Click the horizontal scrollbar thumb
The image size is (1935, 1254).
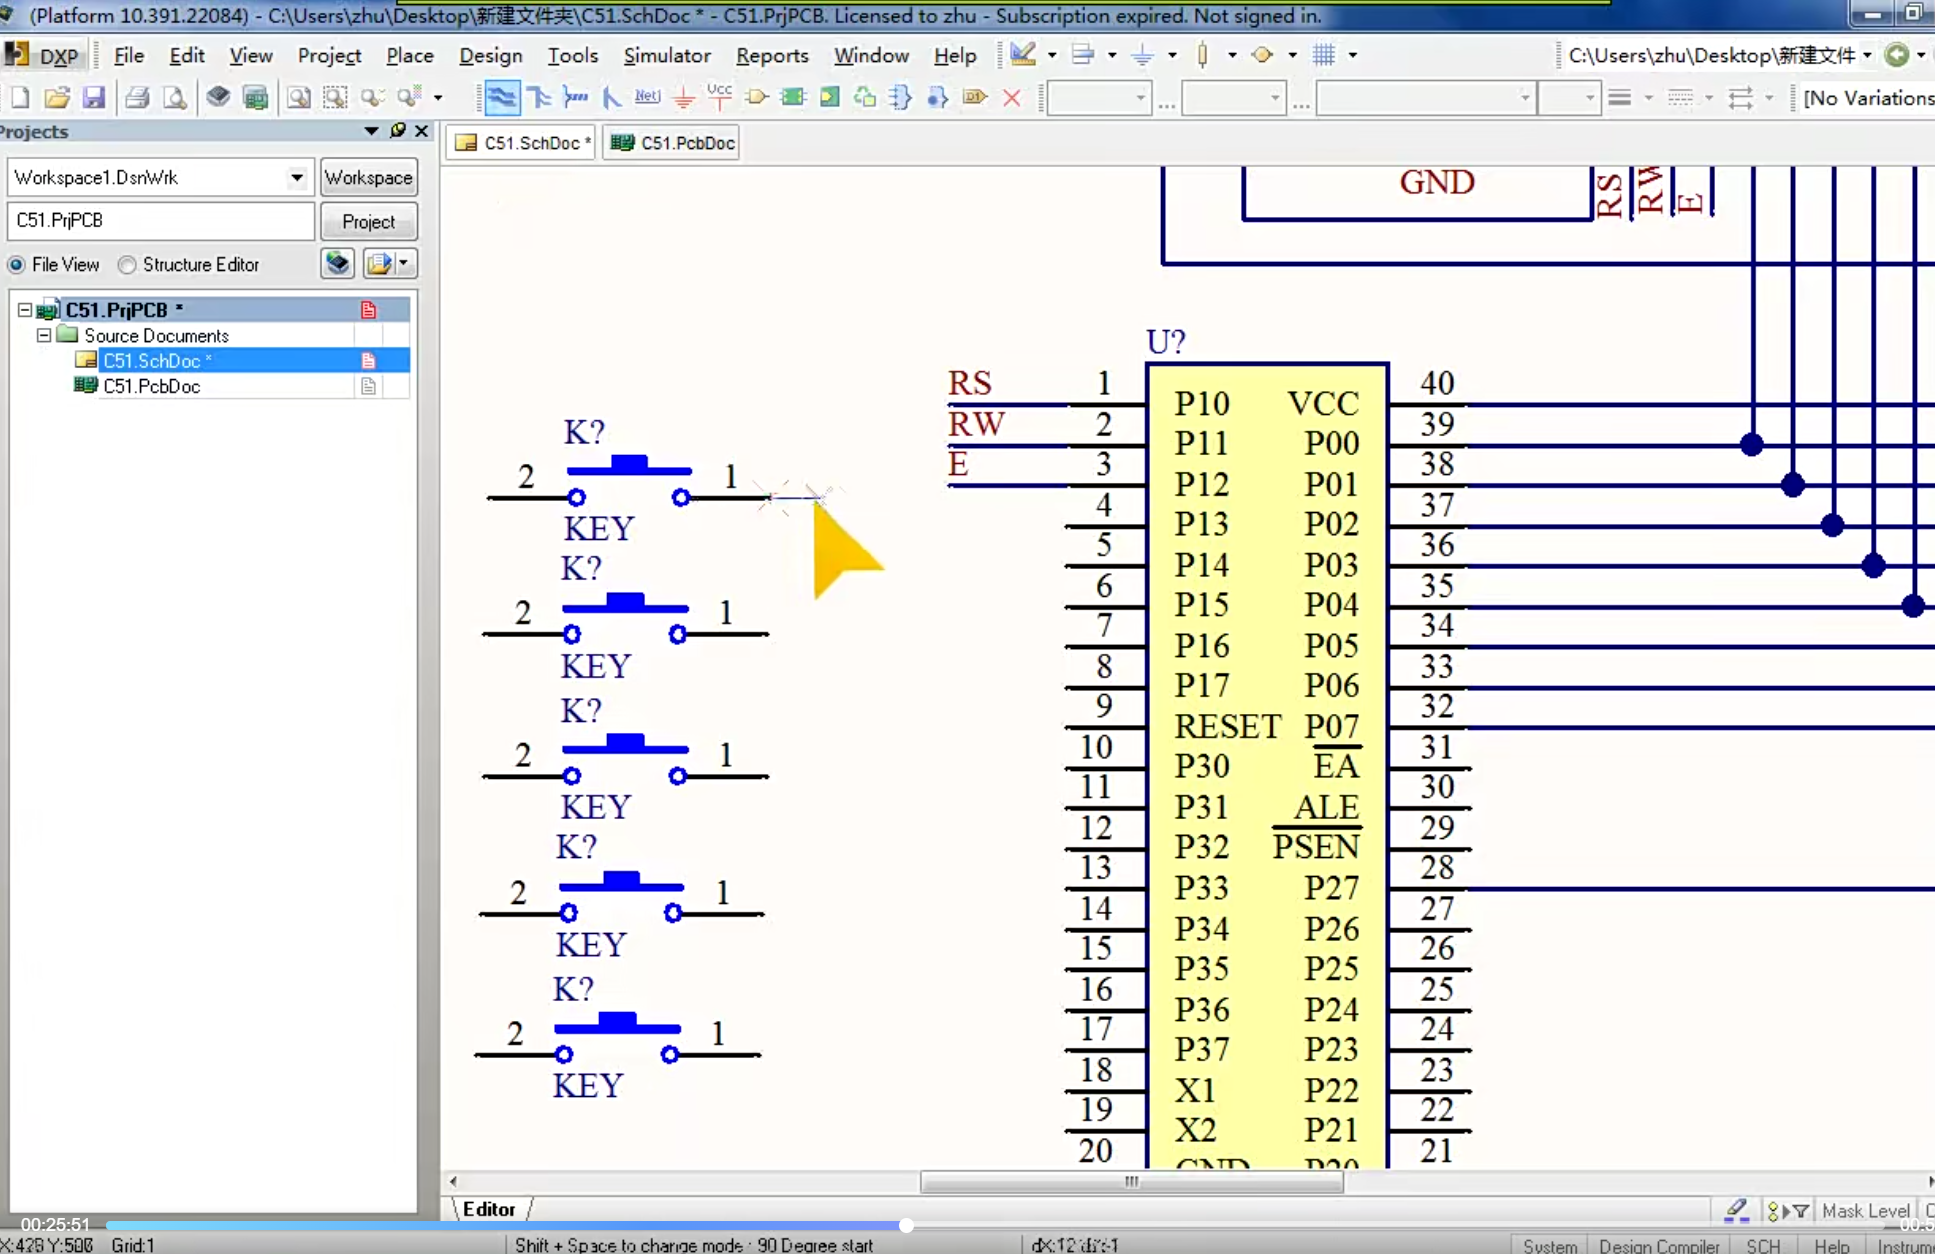click(1131, 1182)
